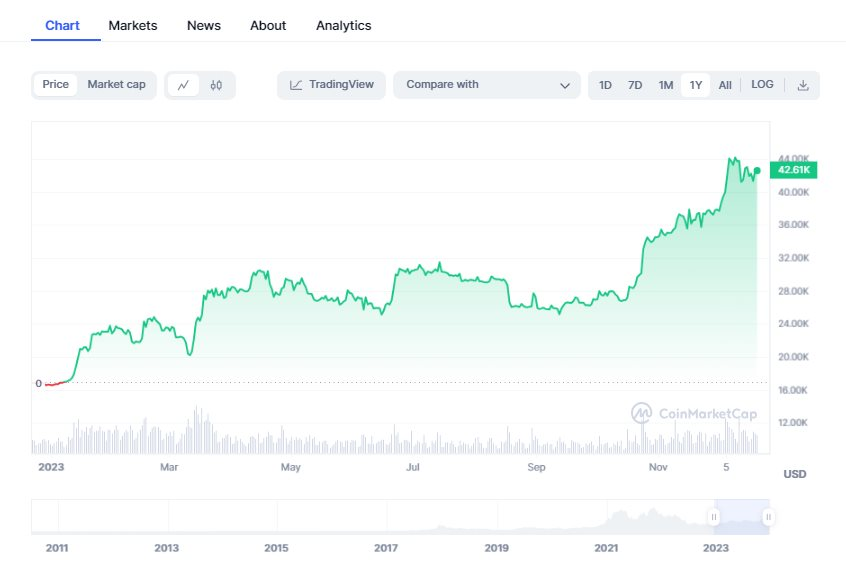Select the Price toggle
This screenshot has width=846, height=580.
click(x=56, y=85)
